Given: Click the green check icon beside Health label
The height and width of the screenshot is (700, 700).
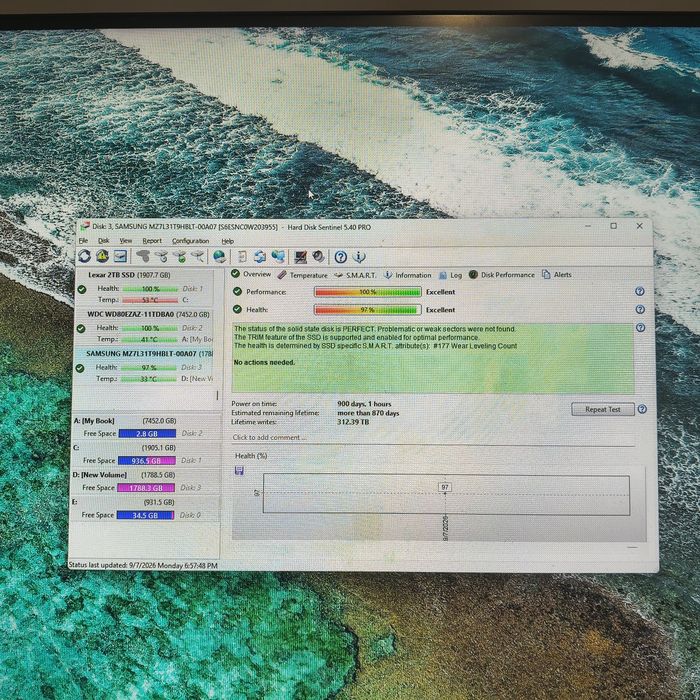Looking at the screenshot, I should click(x=237, y=309).
